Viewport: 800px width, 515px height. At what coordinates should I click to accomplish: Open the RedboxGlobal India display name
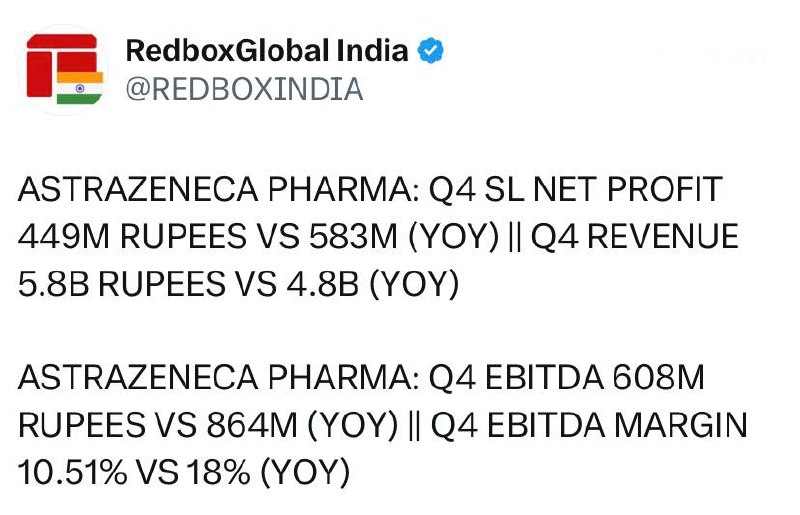(267, 51)
